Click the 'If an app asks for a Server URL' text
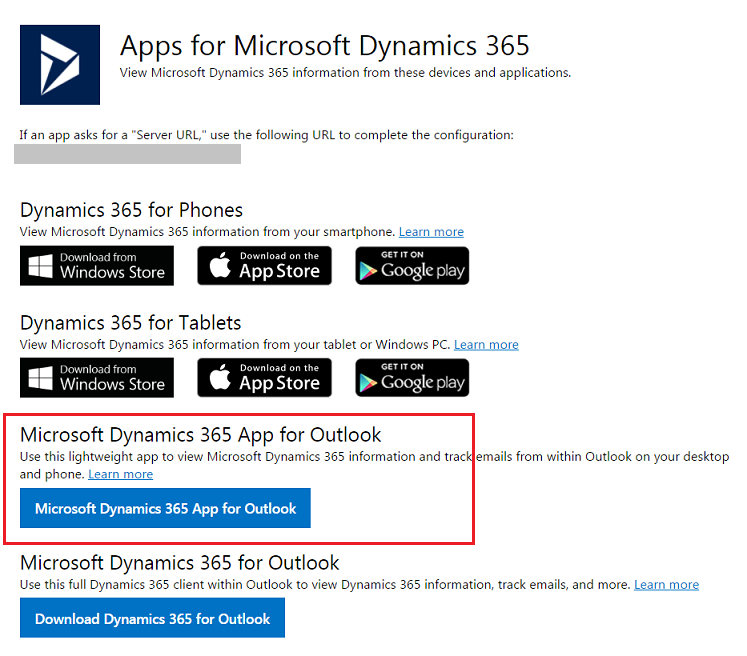Viewport: 747px width, 656px height. point(266,135)
